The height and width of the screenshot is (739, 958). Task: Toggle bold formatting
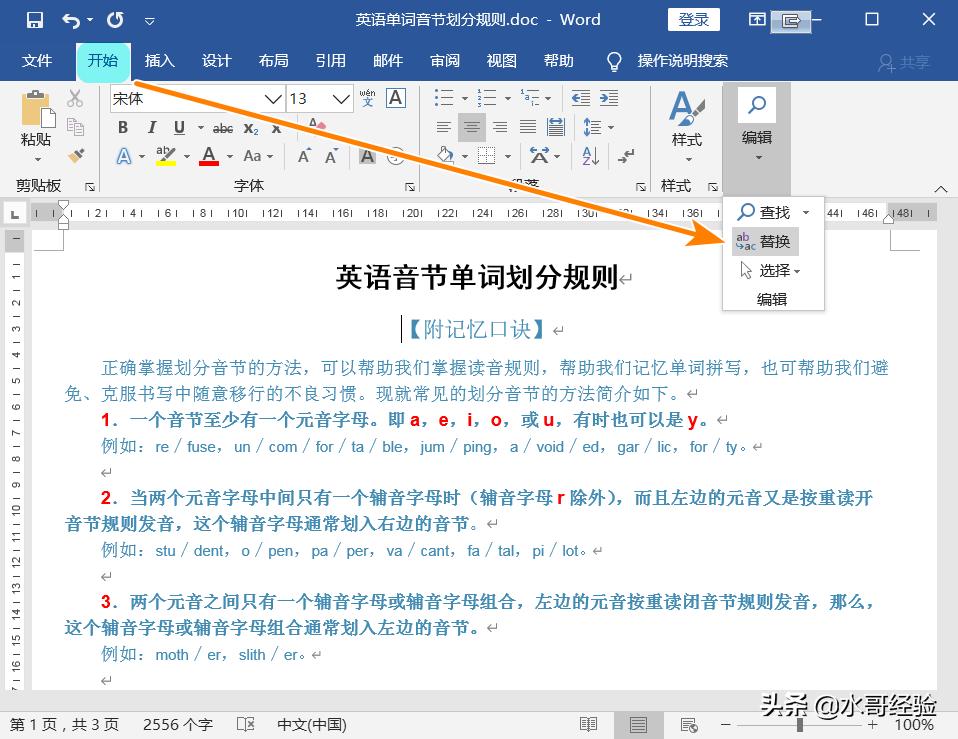[122, 128]
